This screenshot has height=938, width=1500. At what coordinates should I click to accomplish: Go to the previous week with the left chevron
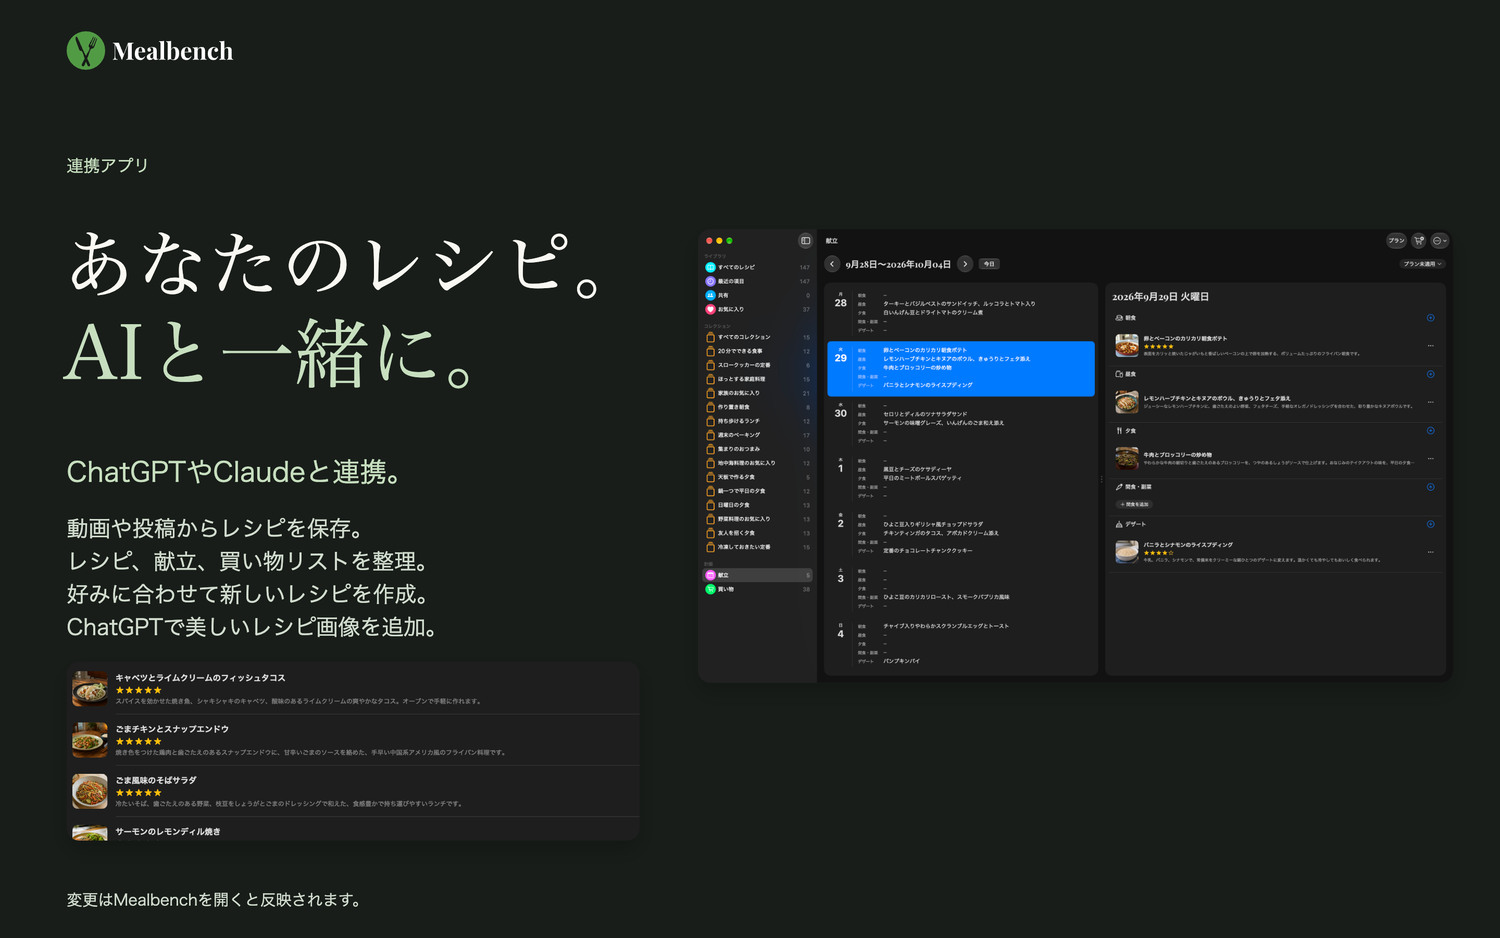[832, 264]
